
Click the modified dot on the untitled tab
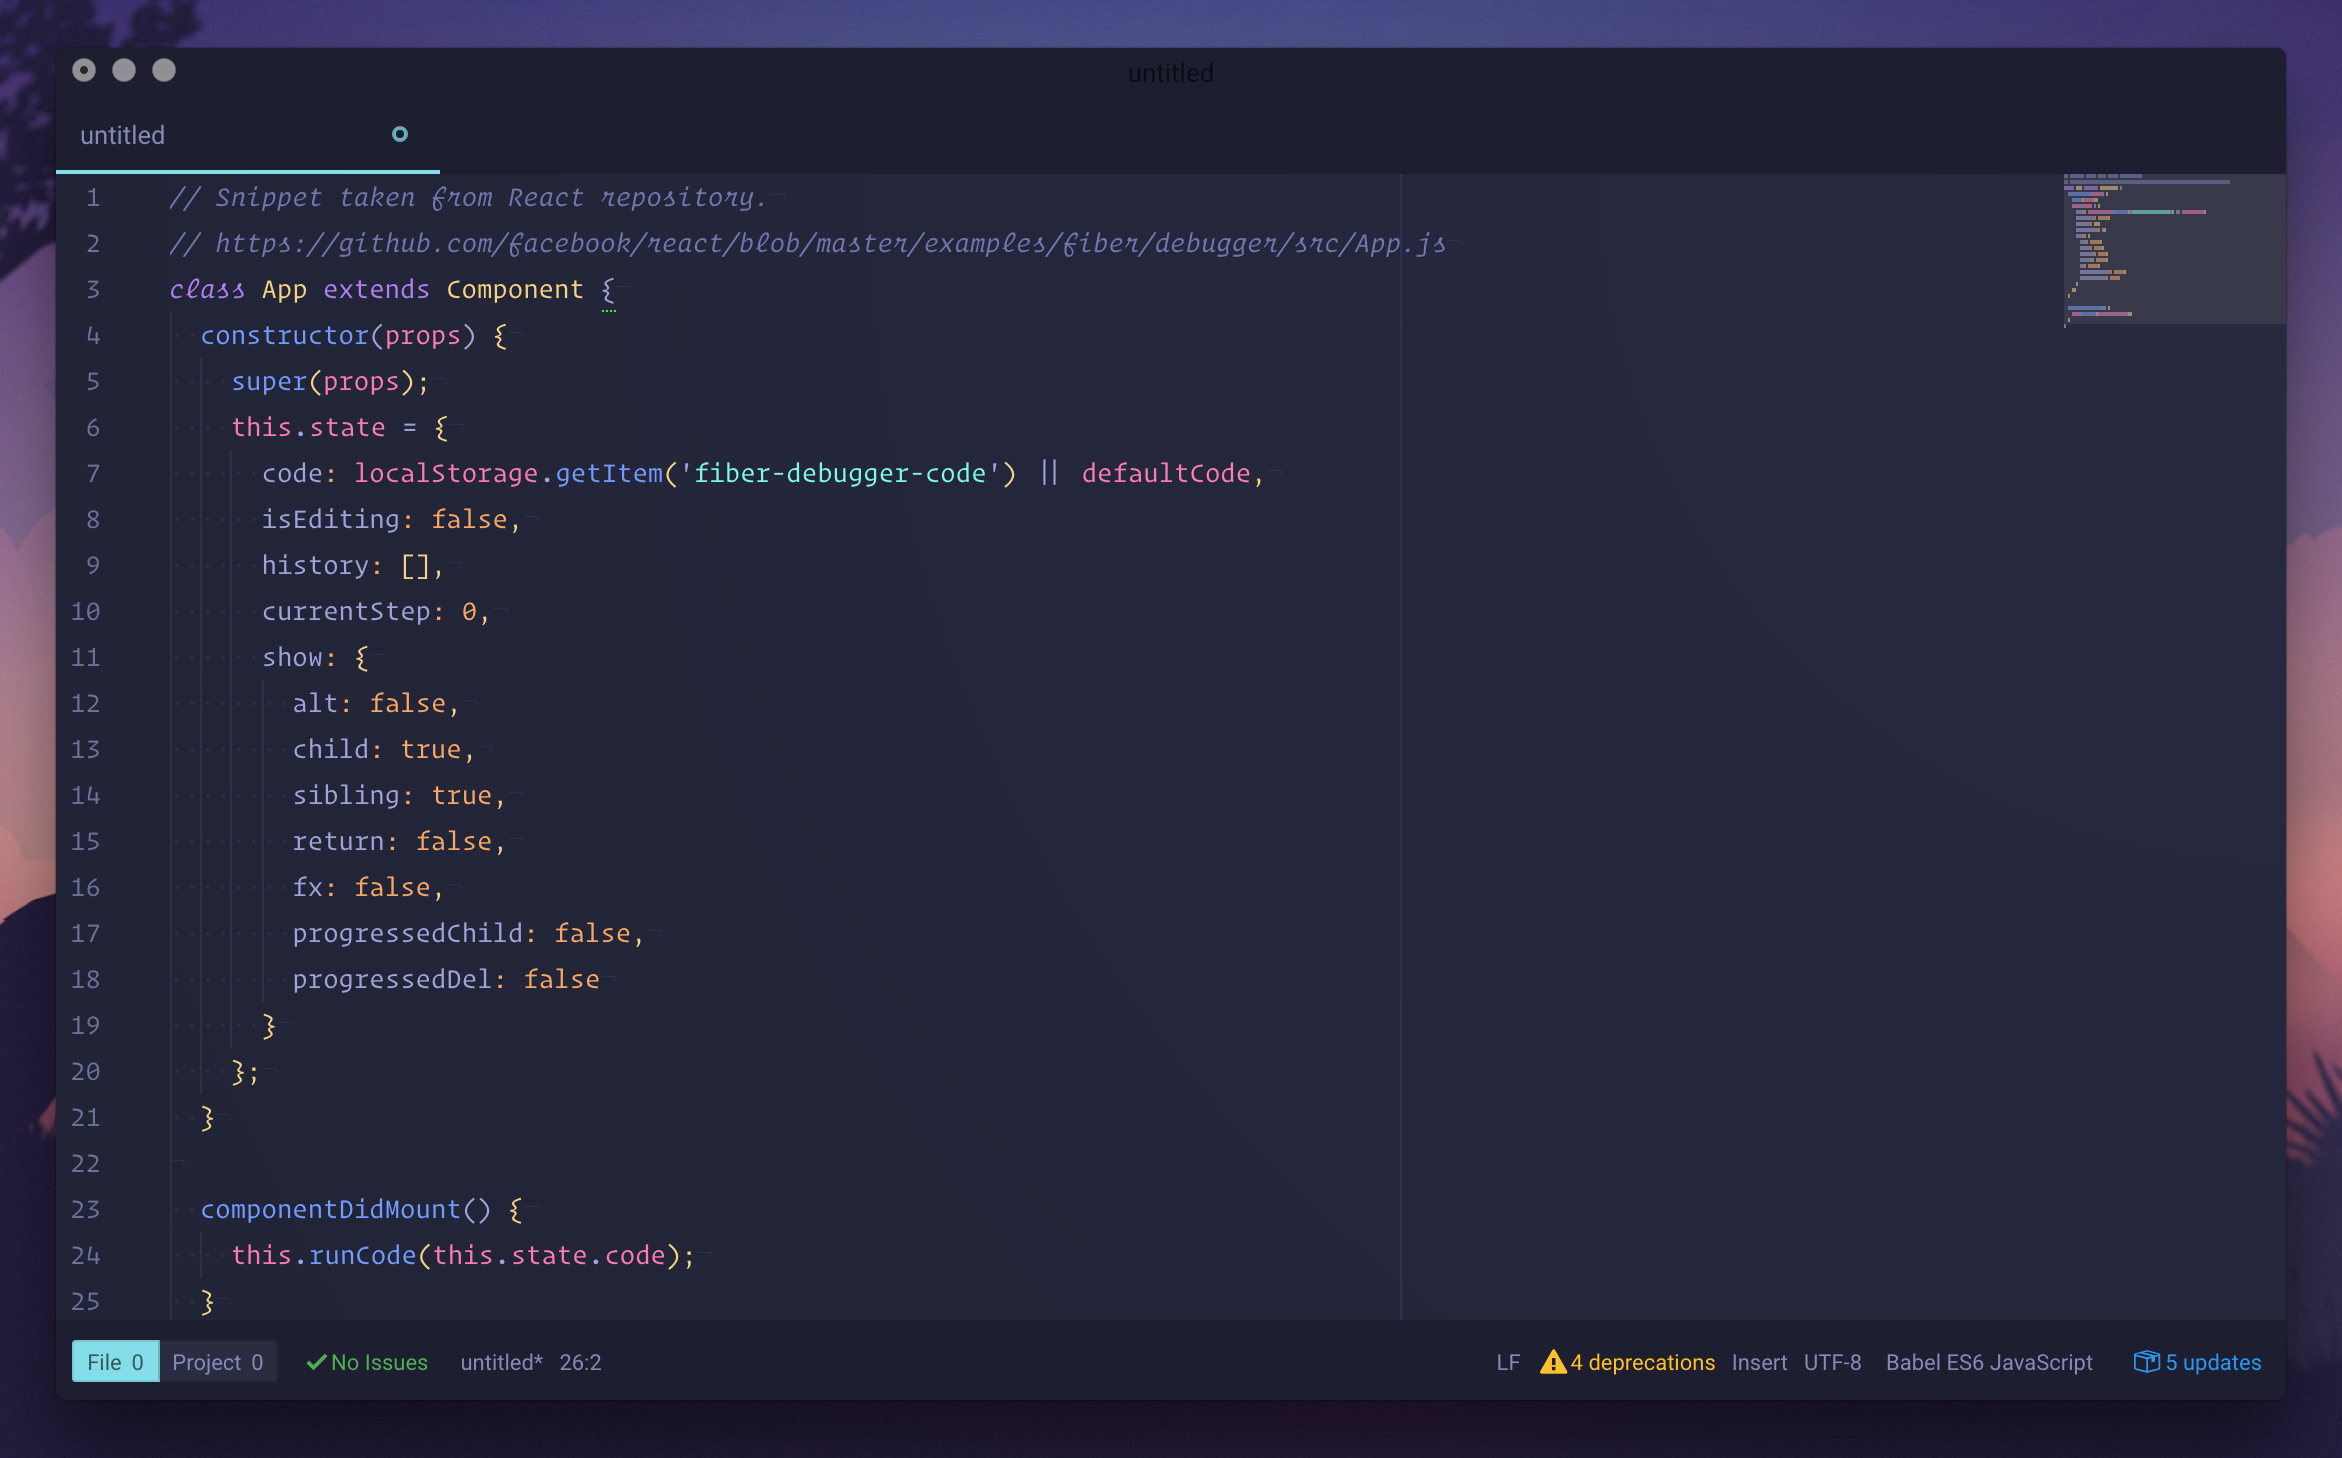click(400, 134)
